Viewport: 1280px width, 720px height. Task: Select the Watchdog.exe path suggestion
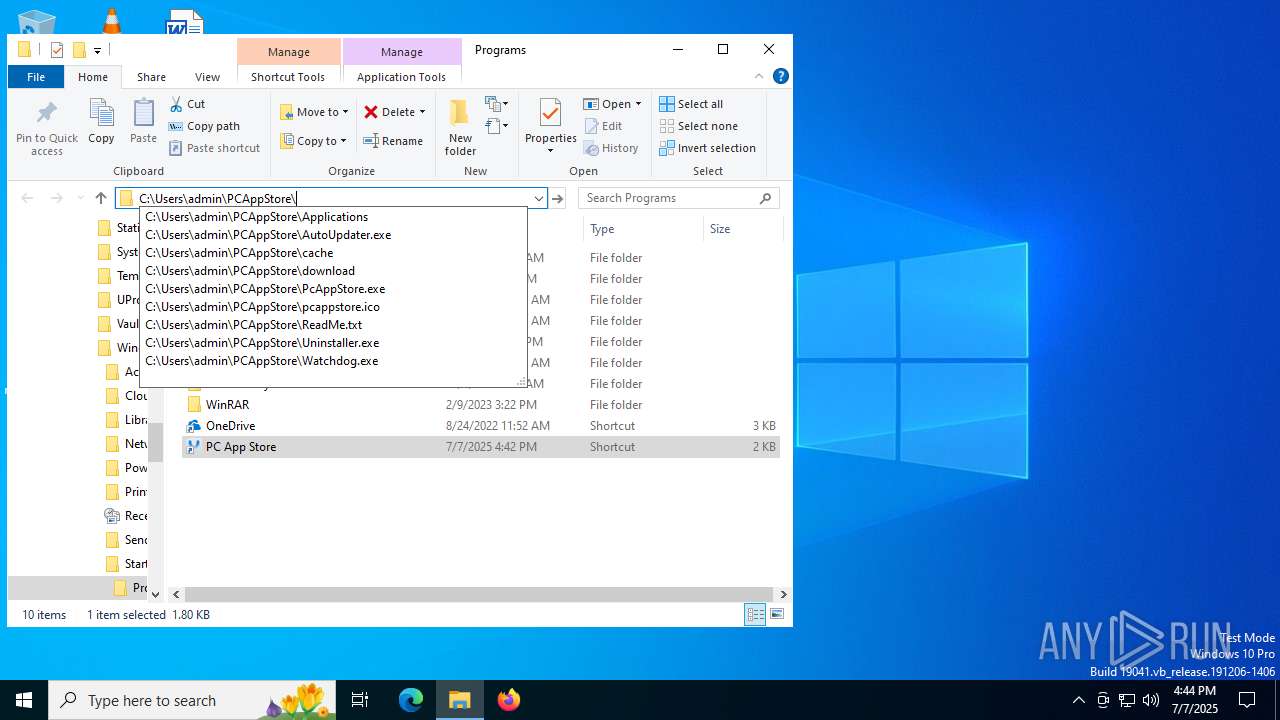(333, 361)
